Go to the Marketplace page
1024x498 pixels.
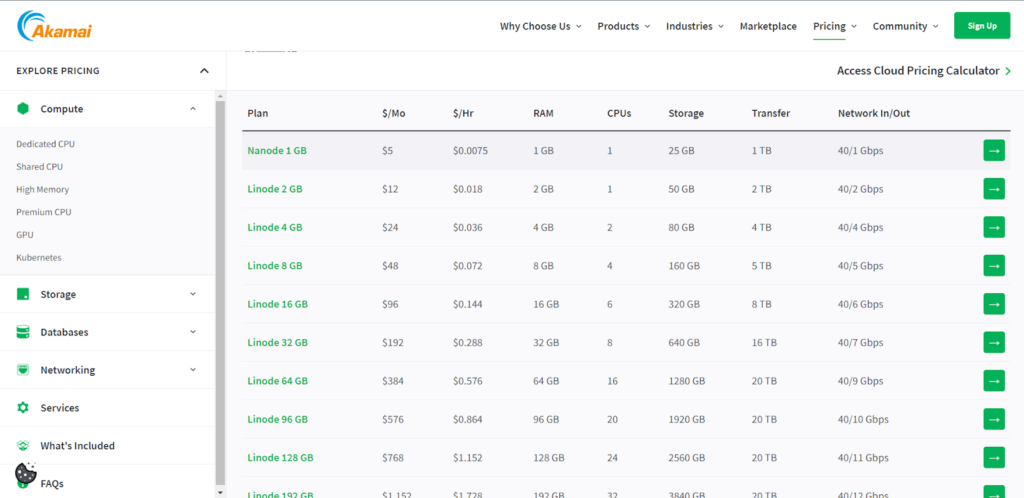pos(768,26)
